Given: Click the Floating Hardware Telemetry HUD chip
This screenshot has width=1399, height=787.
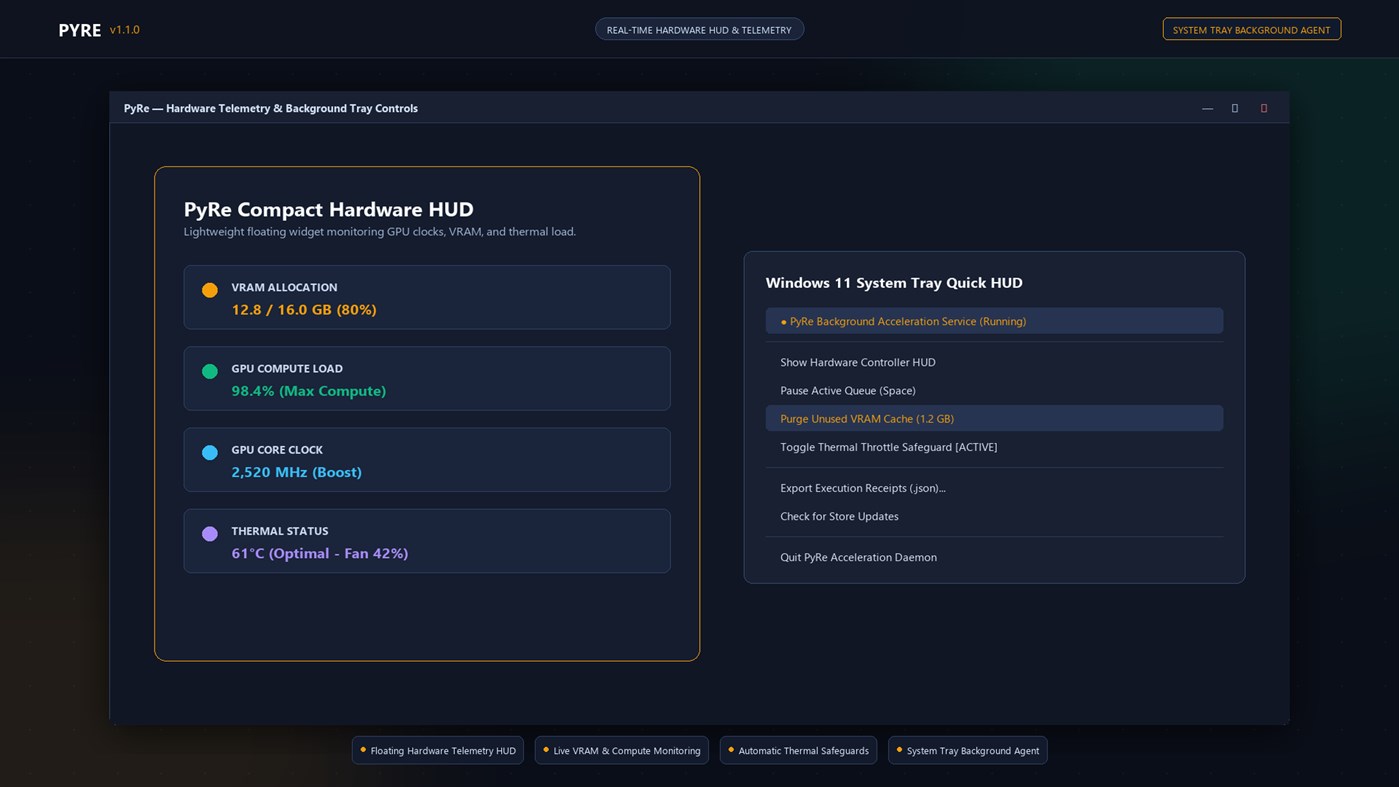Looking at the screenshot, I should tap(438, 750).
